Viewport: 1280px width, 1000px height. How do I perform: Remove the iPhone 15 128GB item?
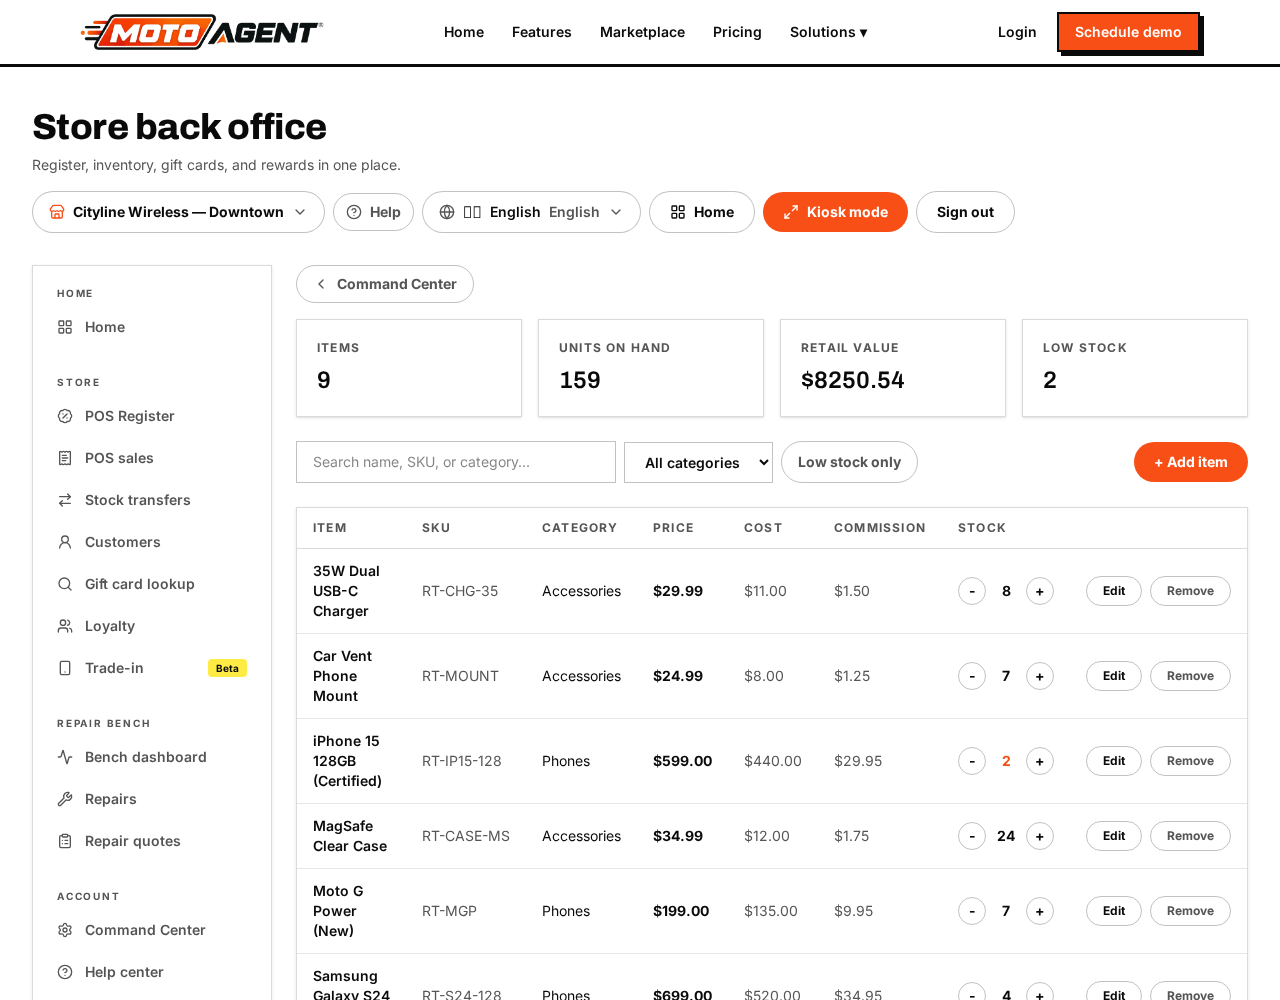[x=1190, y=761]
